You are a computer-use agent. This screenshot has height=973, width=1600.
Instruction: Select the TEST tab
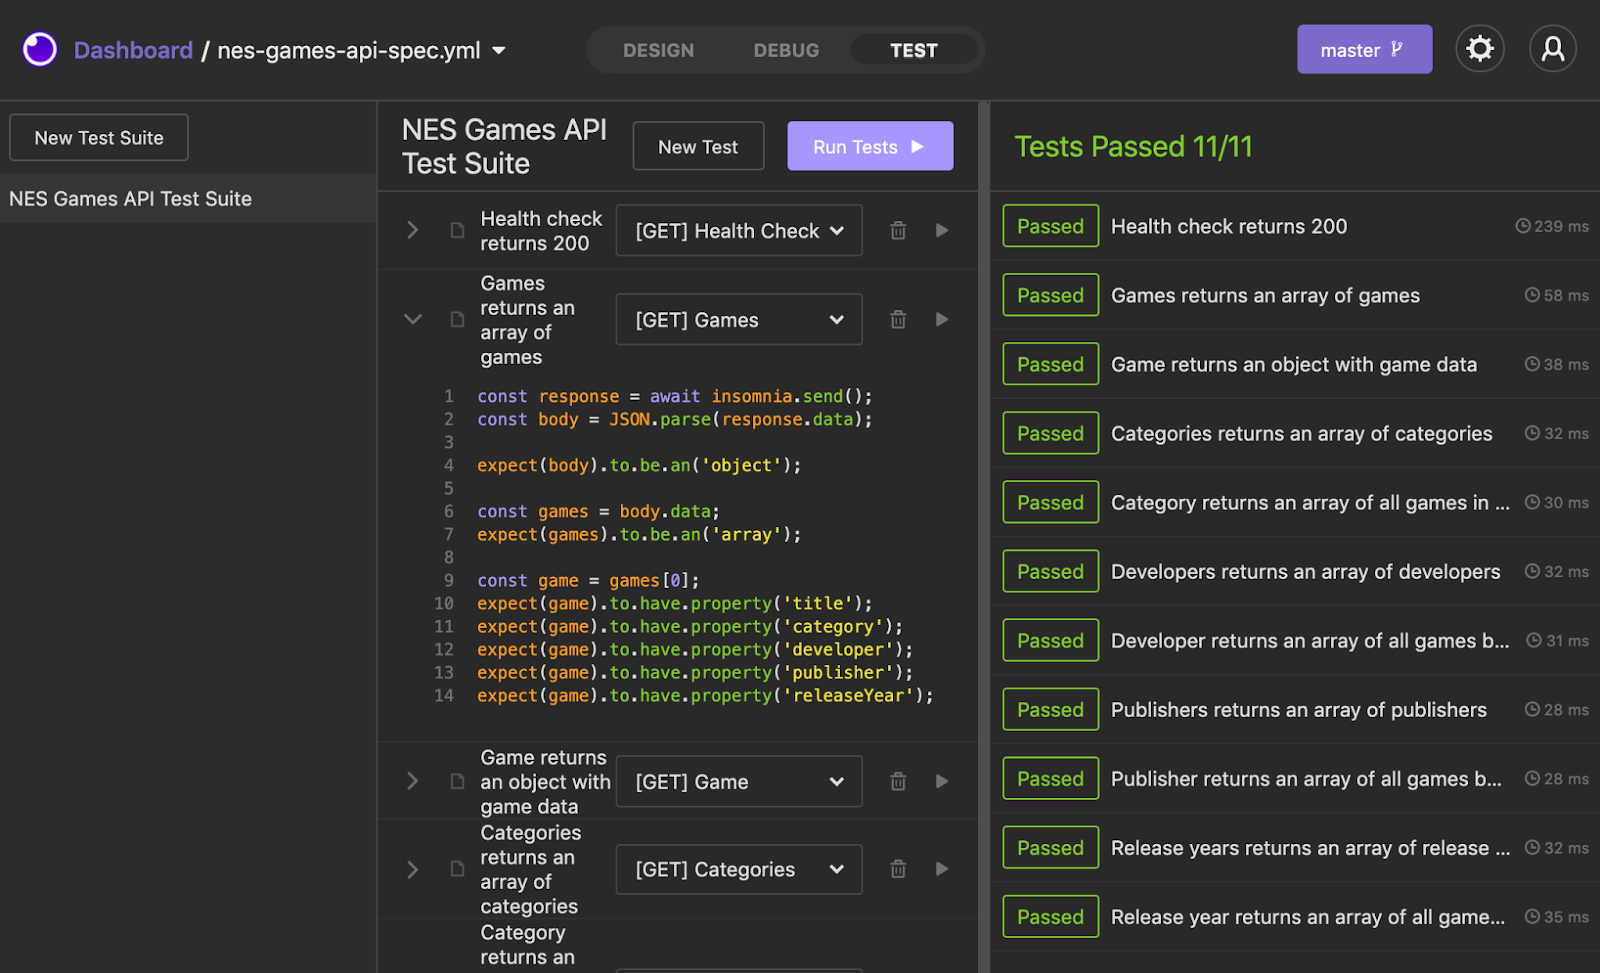coord(914,50)
